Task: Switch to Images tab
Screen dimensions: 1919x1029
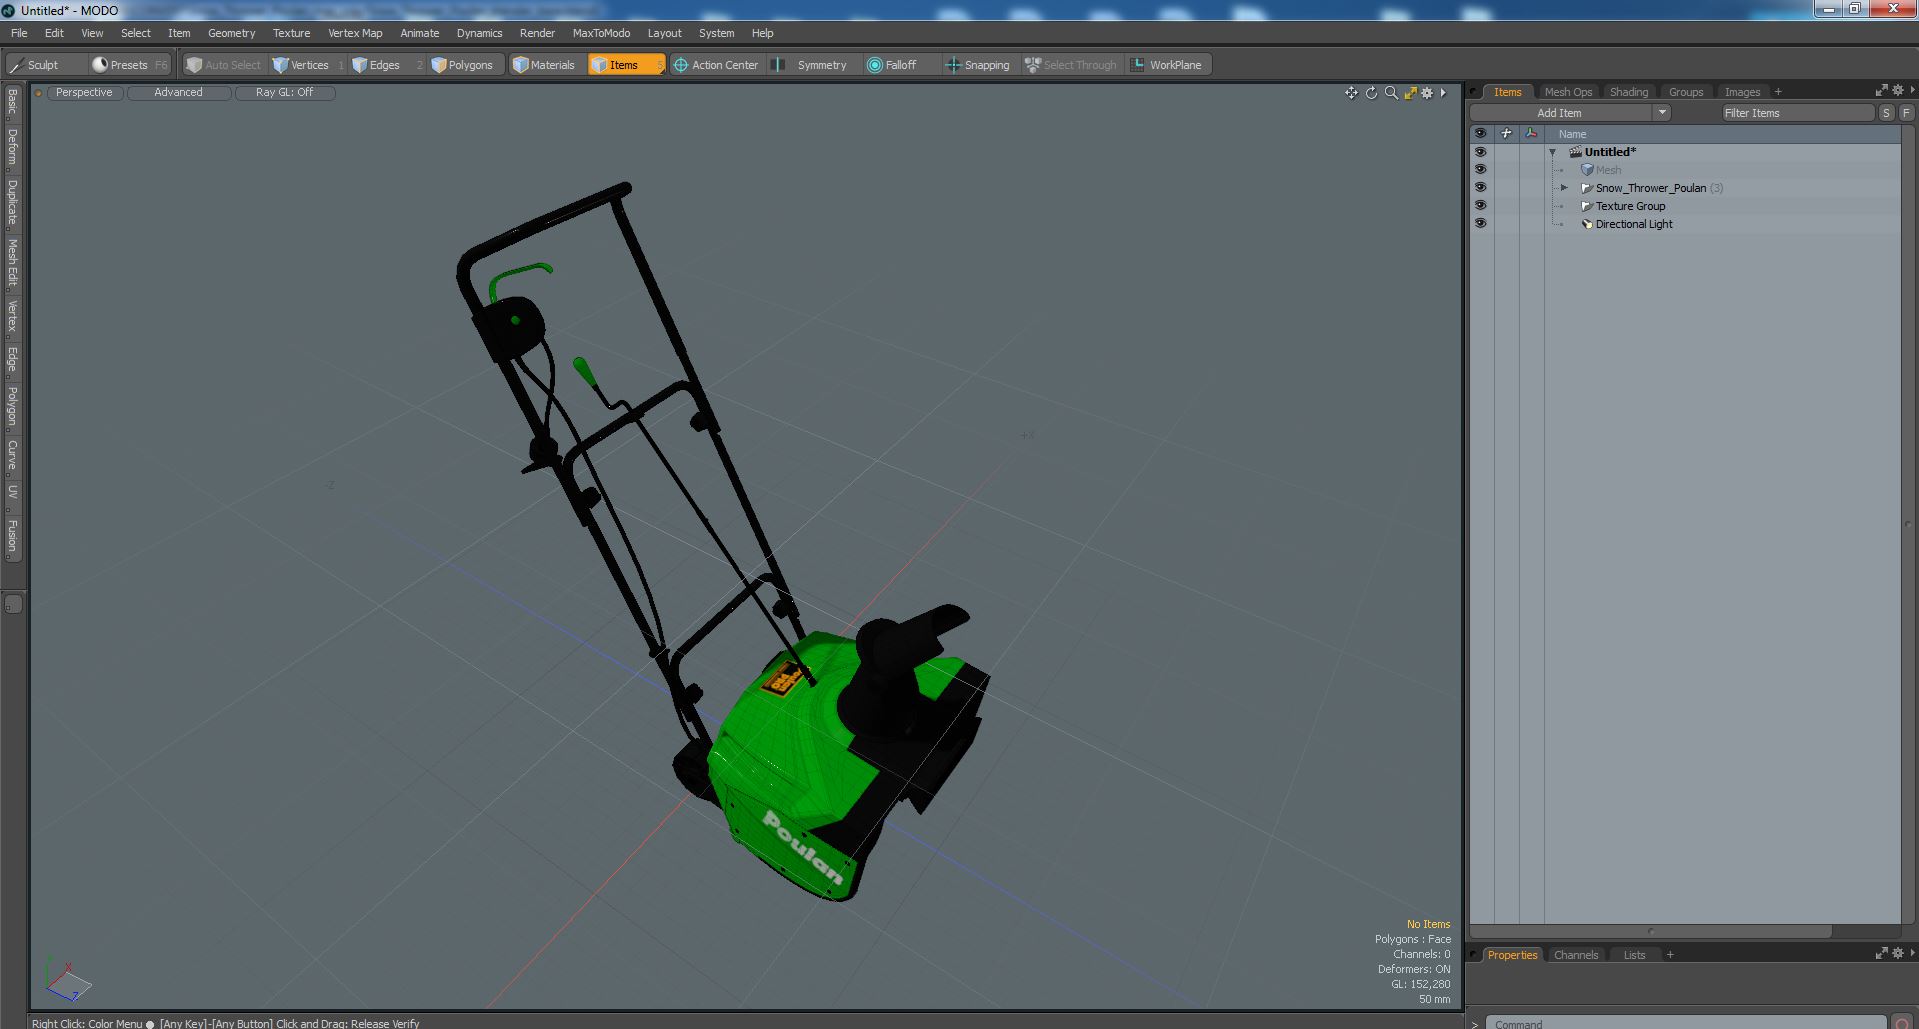Action: (1742, 92)
